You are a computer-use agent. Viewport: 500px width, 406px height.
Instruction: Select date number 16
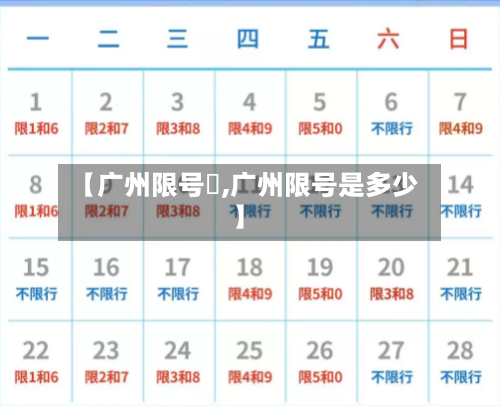[106, 267]
